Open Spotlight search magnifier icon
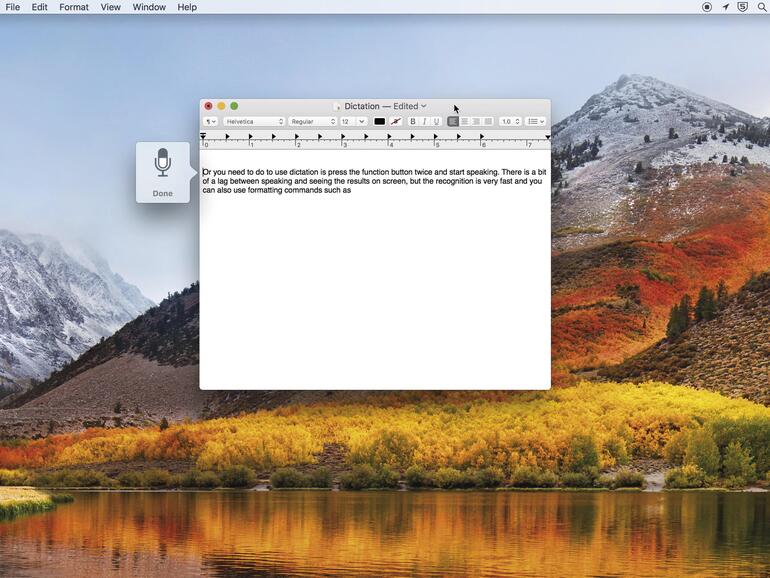This screenshot has width=770, height=578. click(762, 7)
